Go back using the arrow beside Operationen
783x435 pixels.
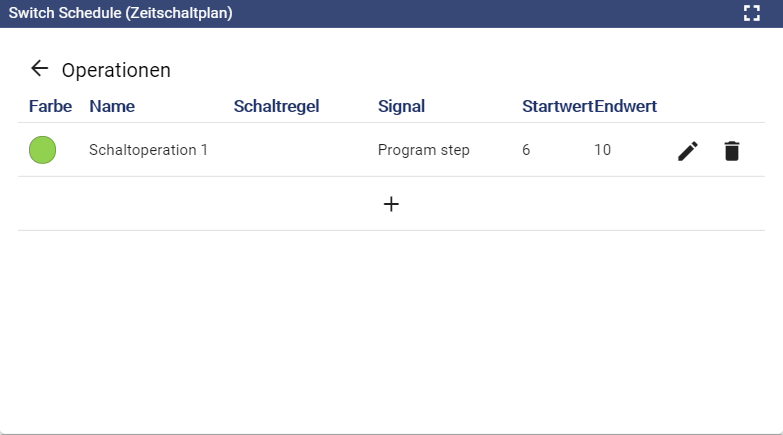click(x=39, y=68)
